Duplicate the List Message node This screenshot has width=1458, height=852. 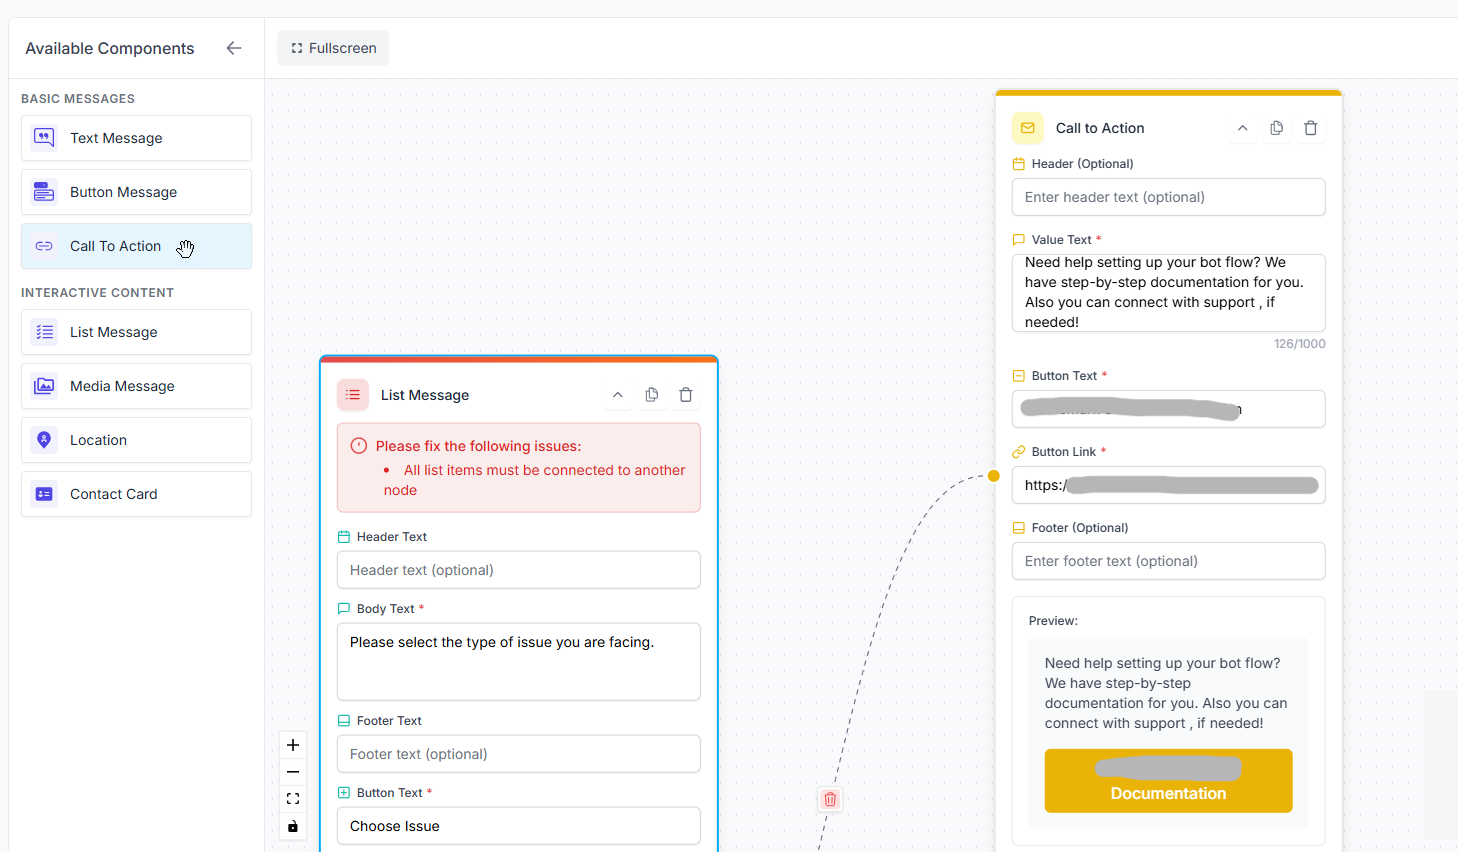point(652,395)
